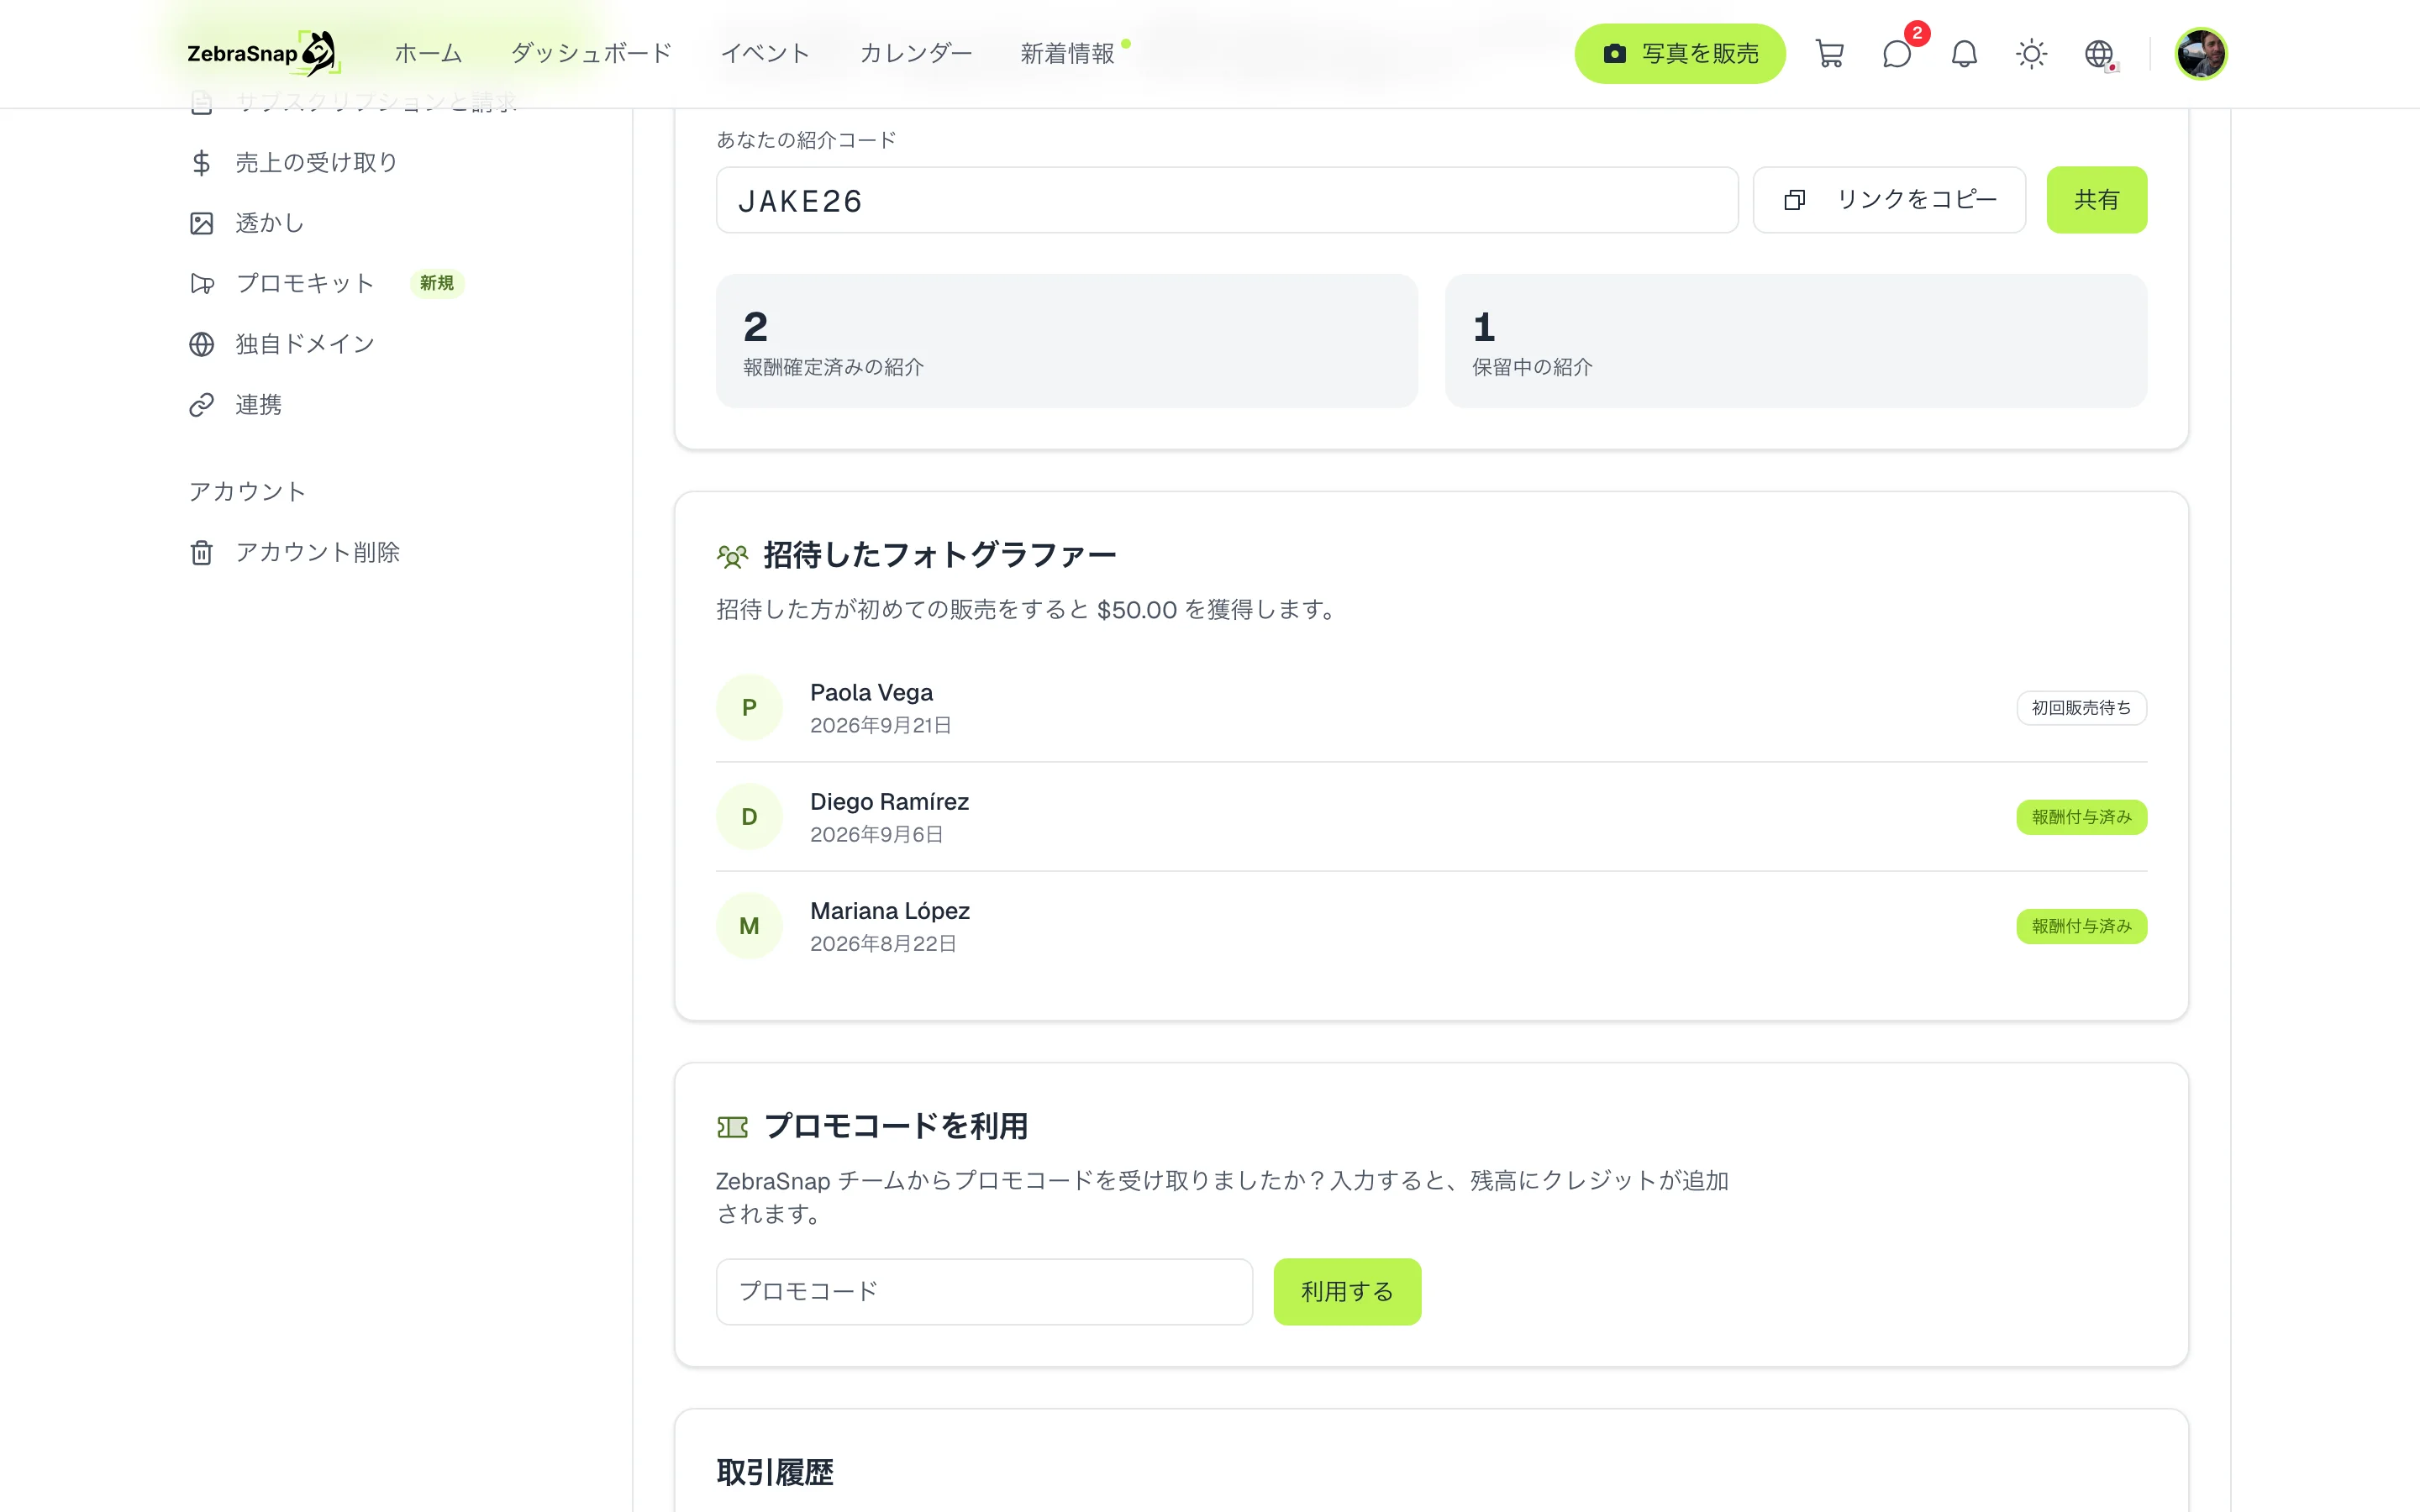
Task: Click the 新規 badge next to プロモキット
Action: (x=436, y=284)
